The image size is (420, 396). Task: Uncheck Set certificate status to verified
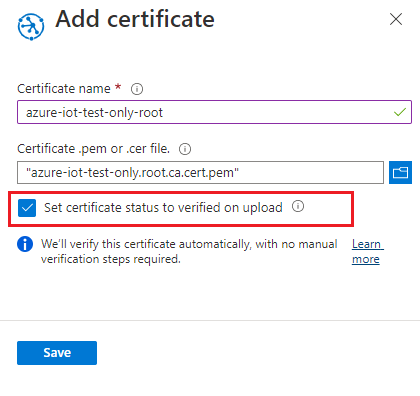27,208
